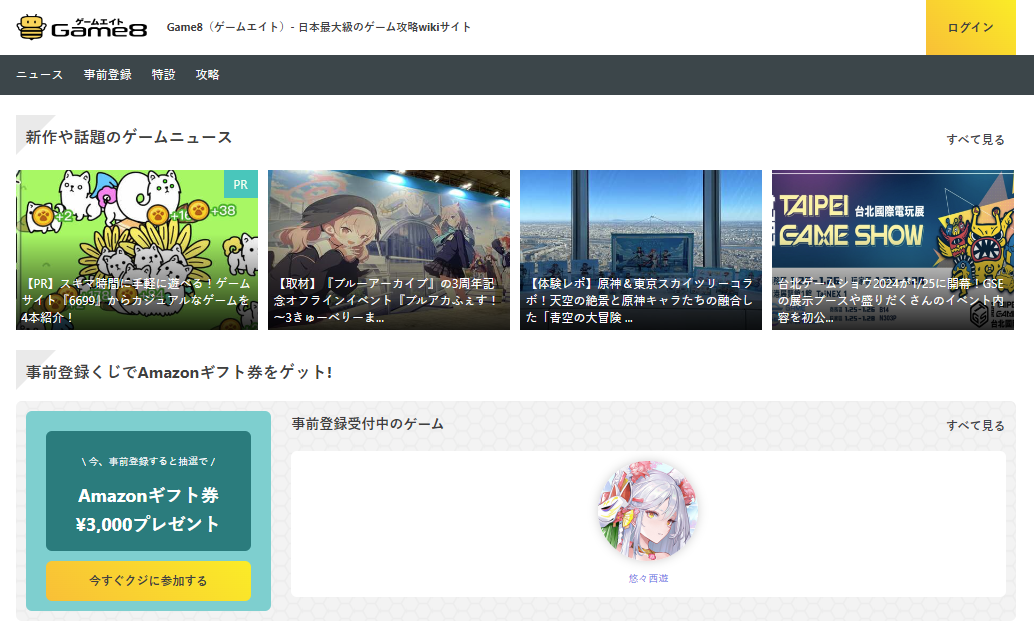Click すべて見る beside the game news heading
Viewport: 1034px width, 638px height.
click(x=975, y=139)
